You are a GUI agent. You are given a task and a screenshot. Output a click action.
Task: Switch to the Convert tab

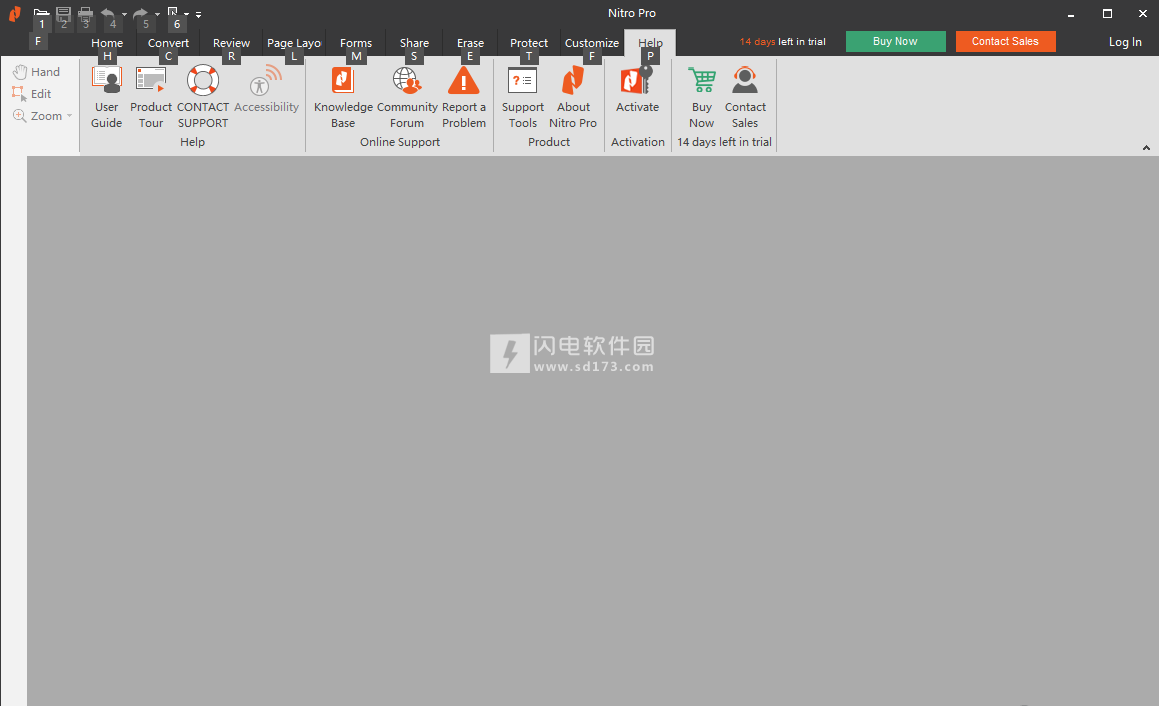(169, 43)
